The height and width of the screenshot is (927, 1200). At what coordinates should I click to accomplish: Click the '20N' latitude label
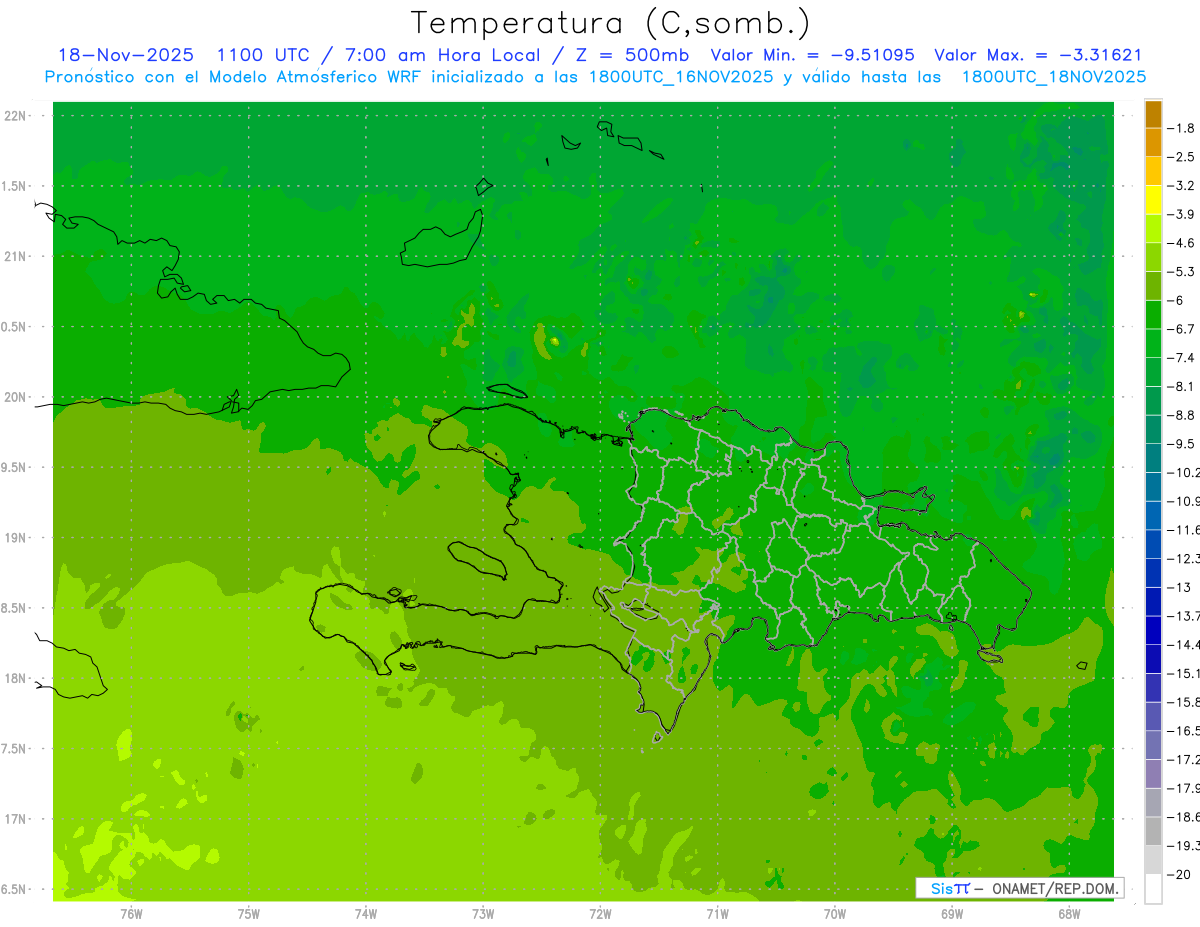15,397
